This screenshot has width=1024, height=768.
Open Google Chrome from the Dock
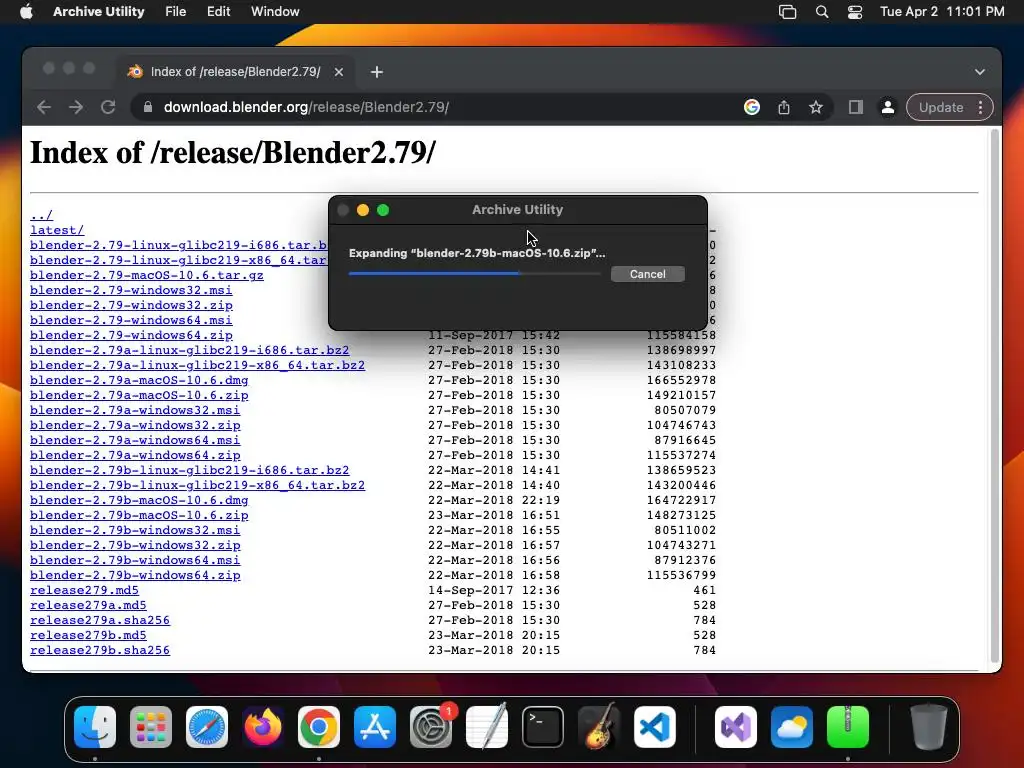point(319,727)
